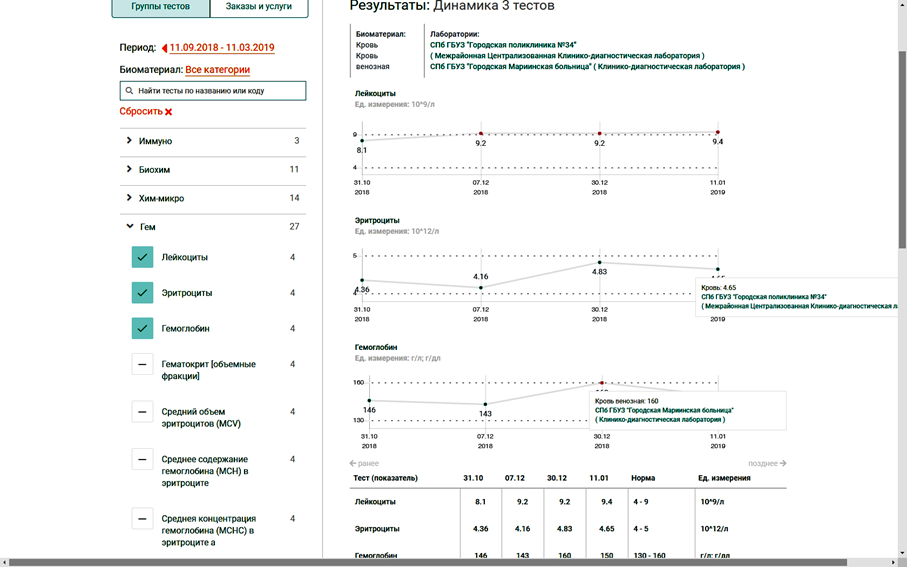Expand the Биохим group
The height and width of the screenshot is (567, 907).
pos(213,170)
